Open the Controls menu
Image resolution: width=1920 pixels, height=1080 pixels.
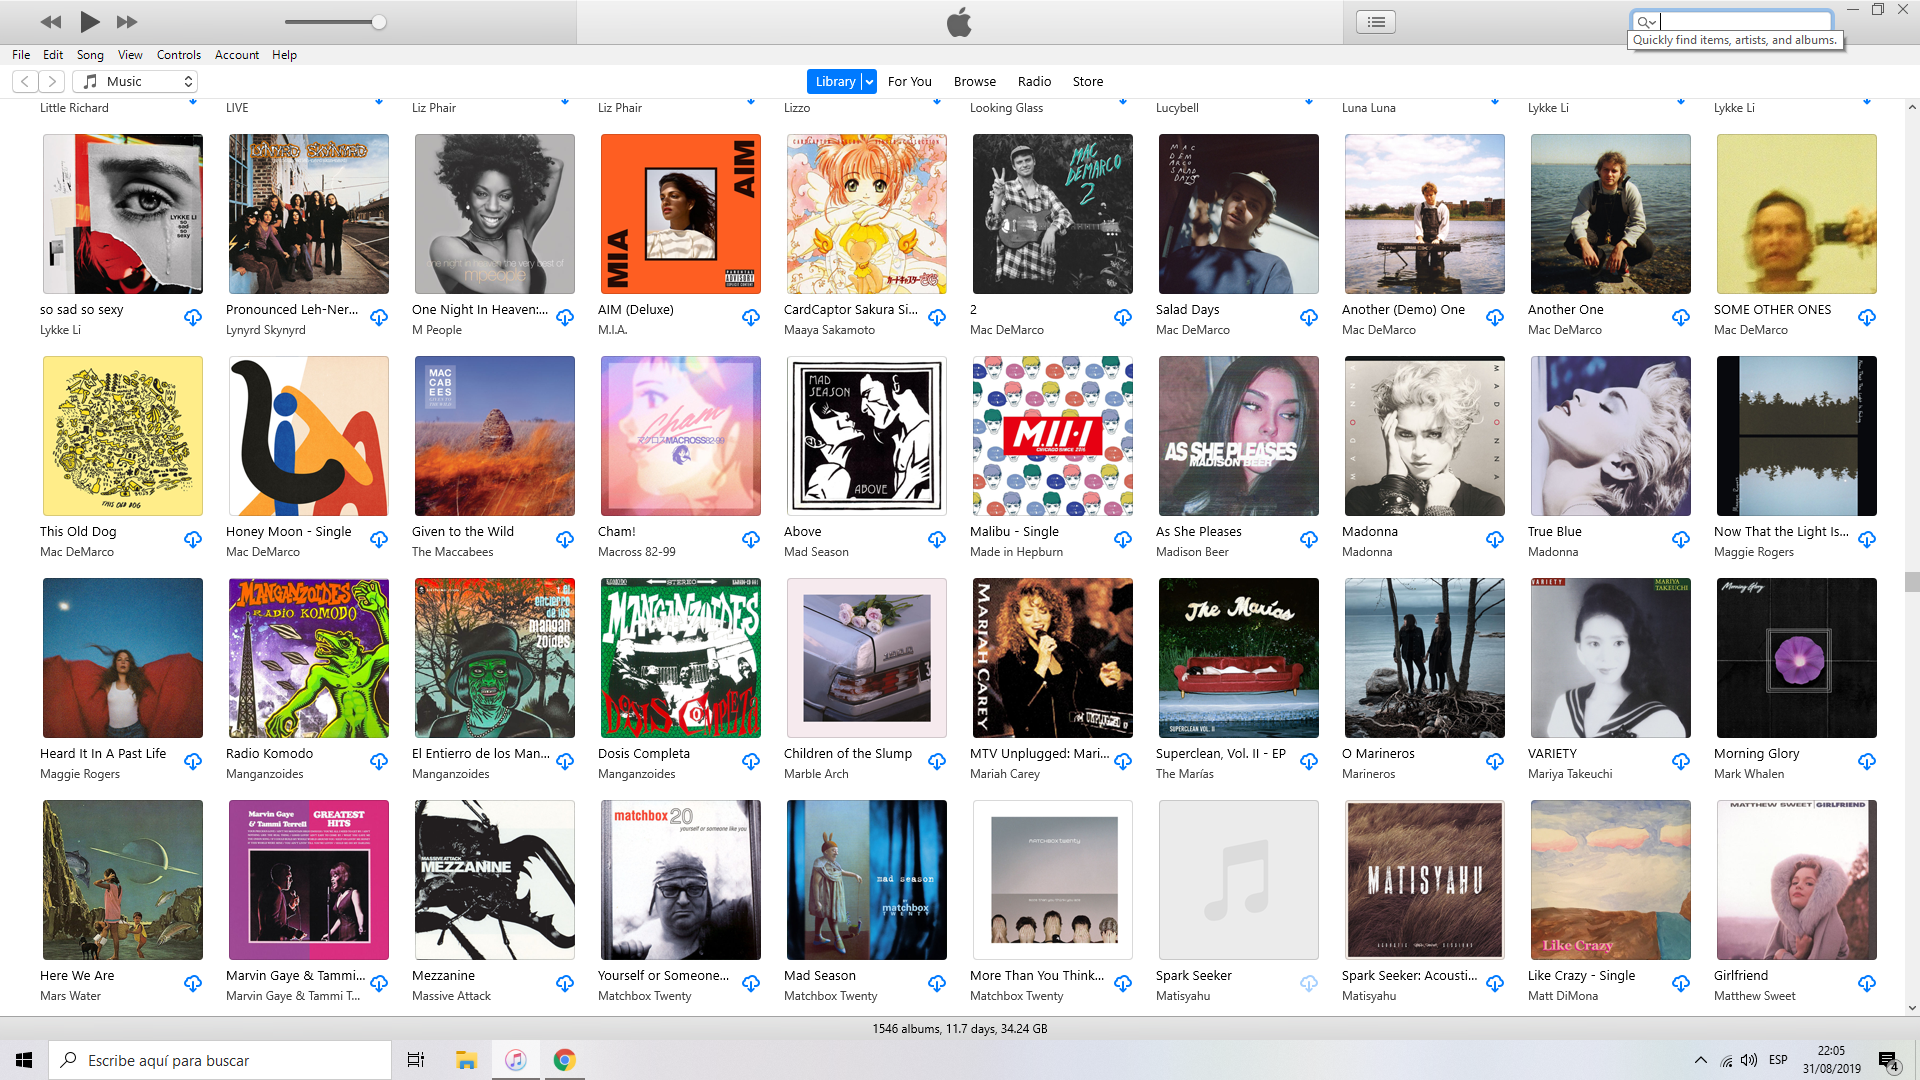pyautogui.click(x=178, y=55)
